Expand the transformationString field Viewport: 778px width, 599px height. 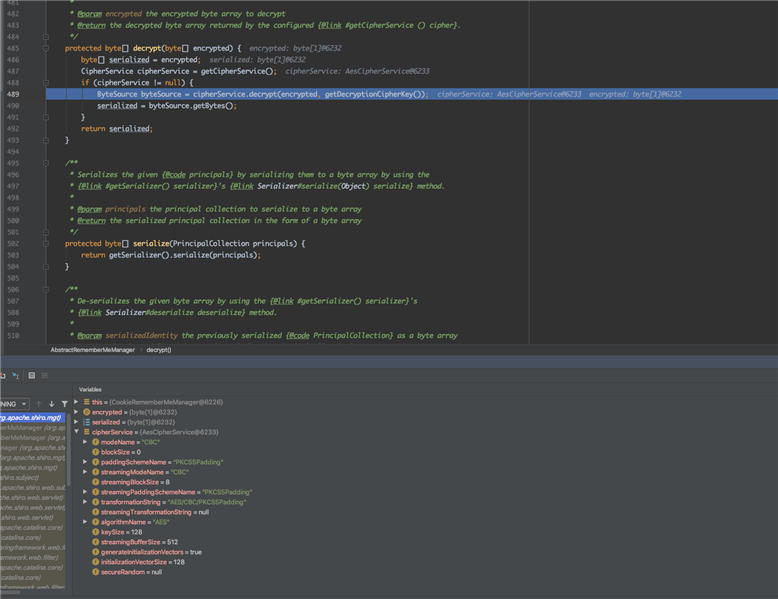[x=85, y=502]
